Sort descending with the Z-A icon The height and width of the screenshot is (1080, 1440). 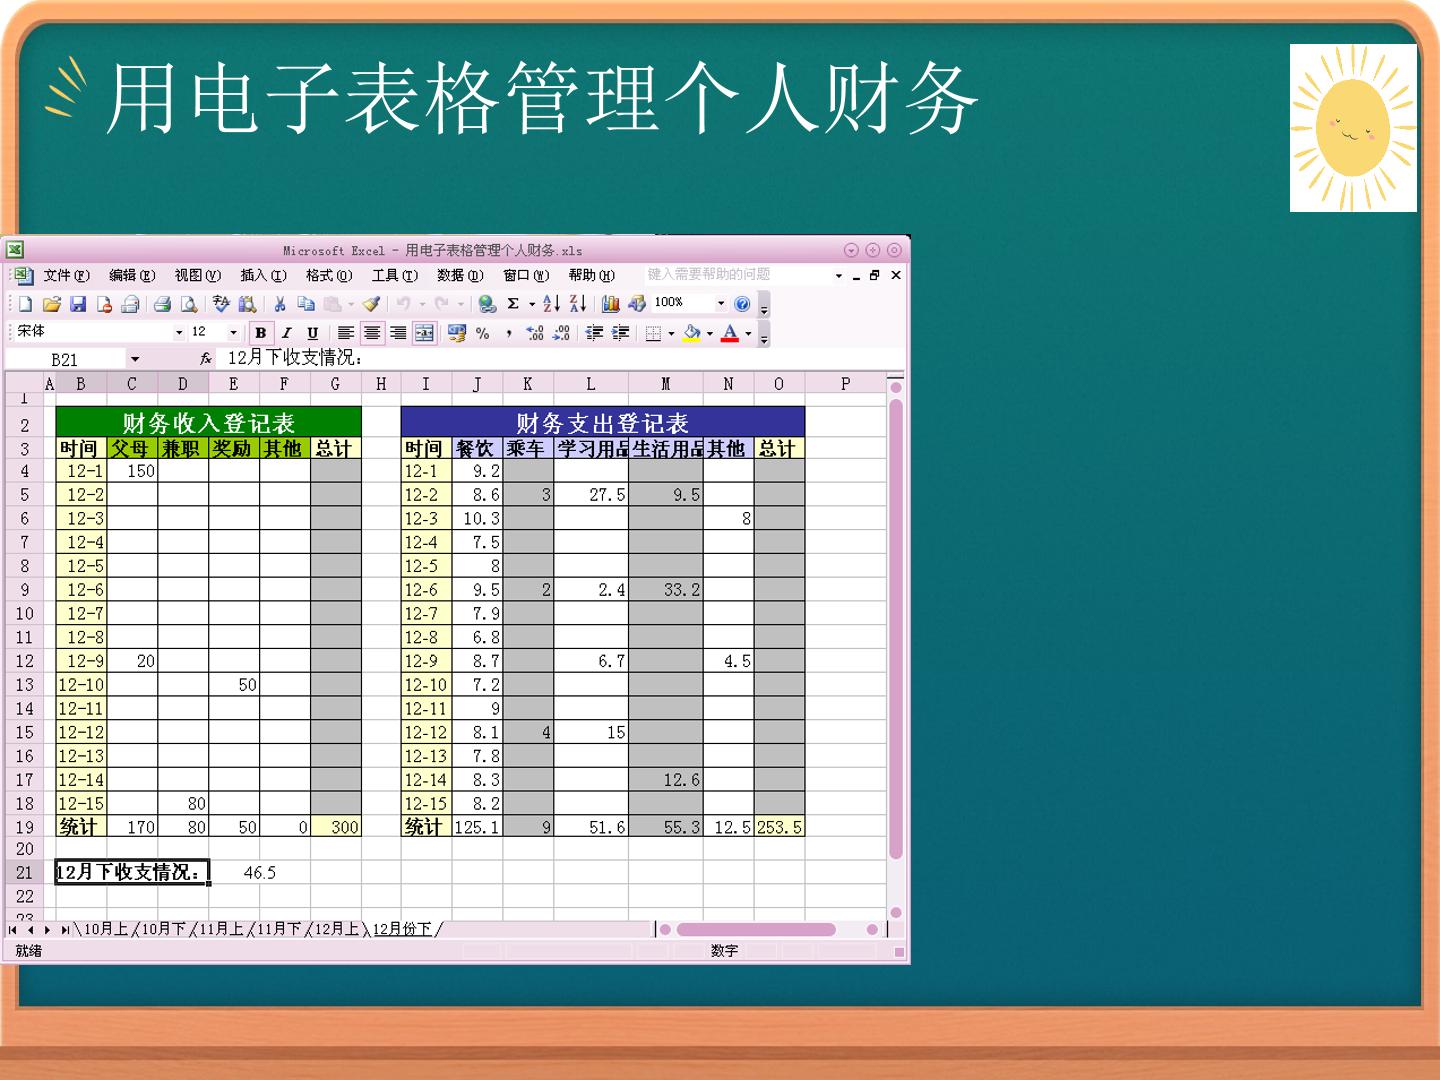point(577,304)
